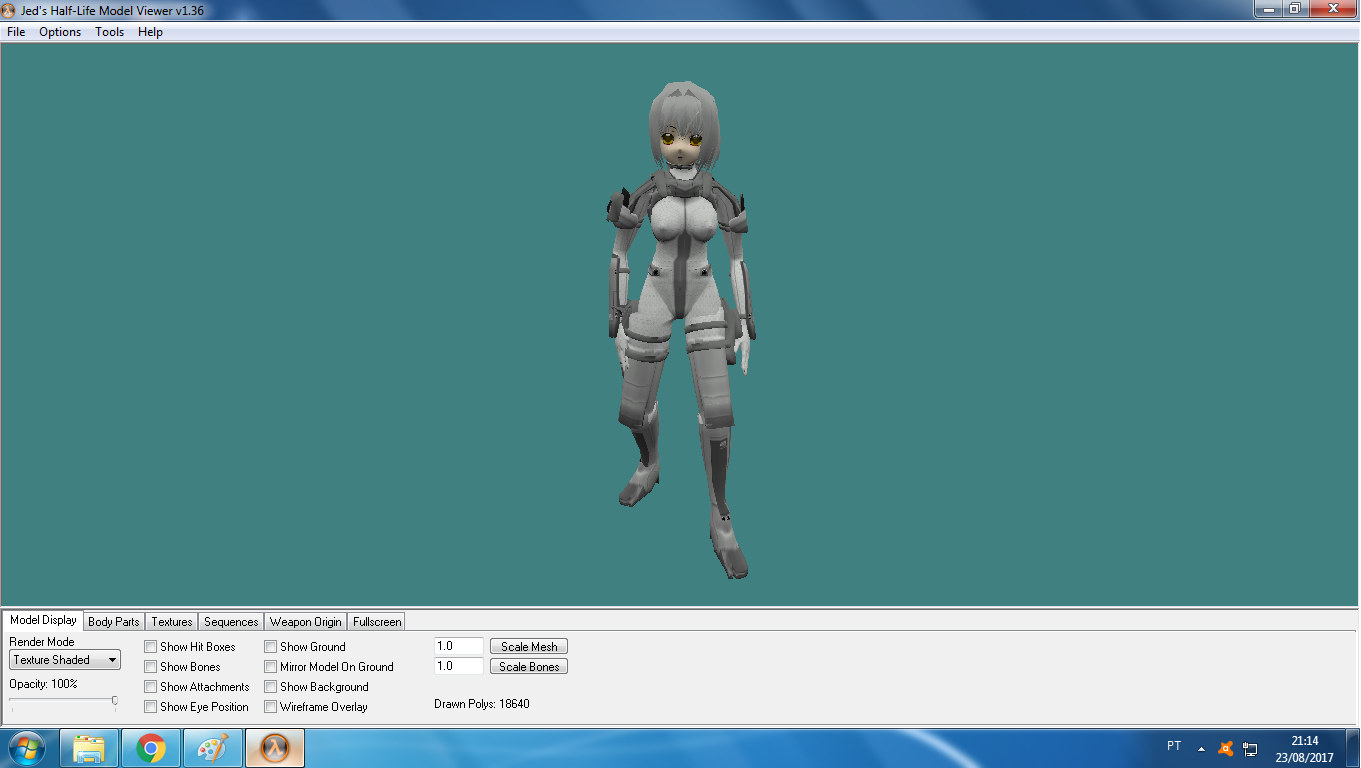Screen dimensions: 1361x768
Task: Enable Show Bones checkbox
Action: pos(151,667)
